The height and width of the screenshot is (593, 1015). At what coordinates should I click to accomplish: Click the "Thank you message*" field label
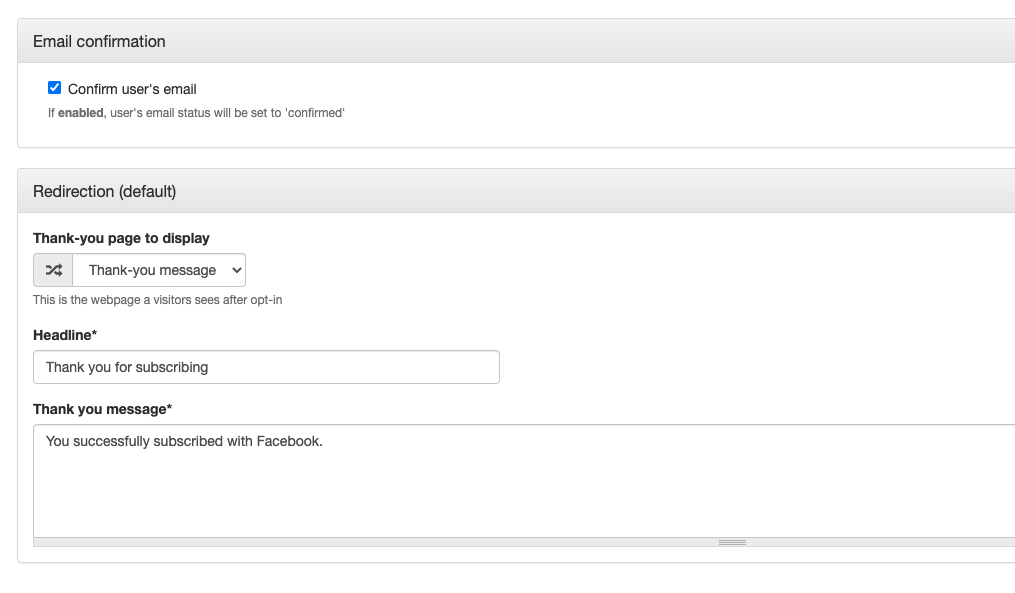click(102, 409)
